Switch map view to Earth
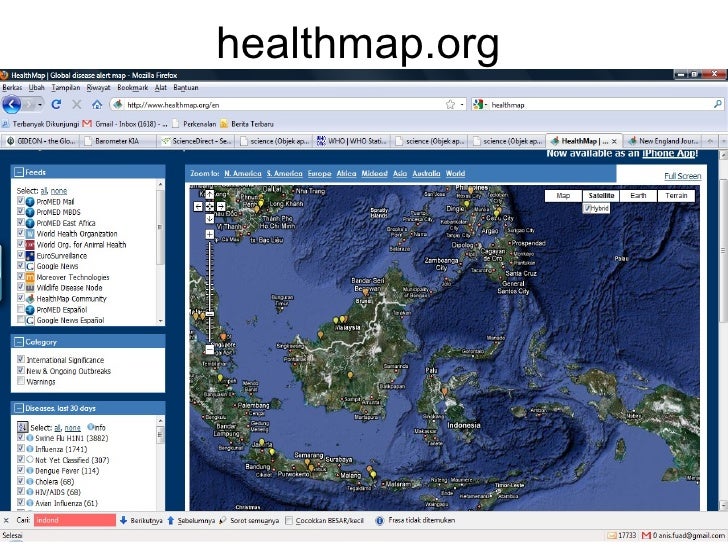This screenshot has width=728, height=546. click(638, 195)
